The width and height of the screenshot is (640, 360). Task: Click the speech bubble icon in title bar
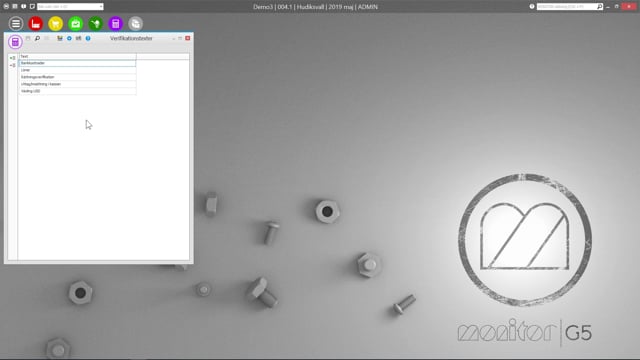24,7
